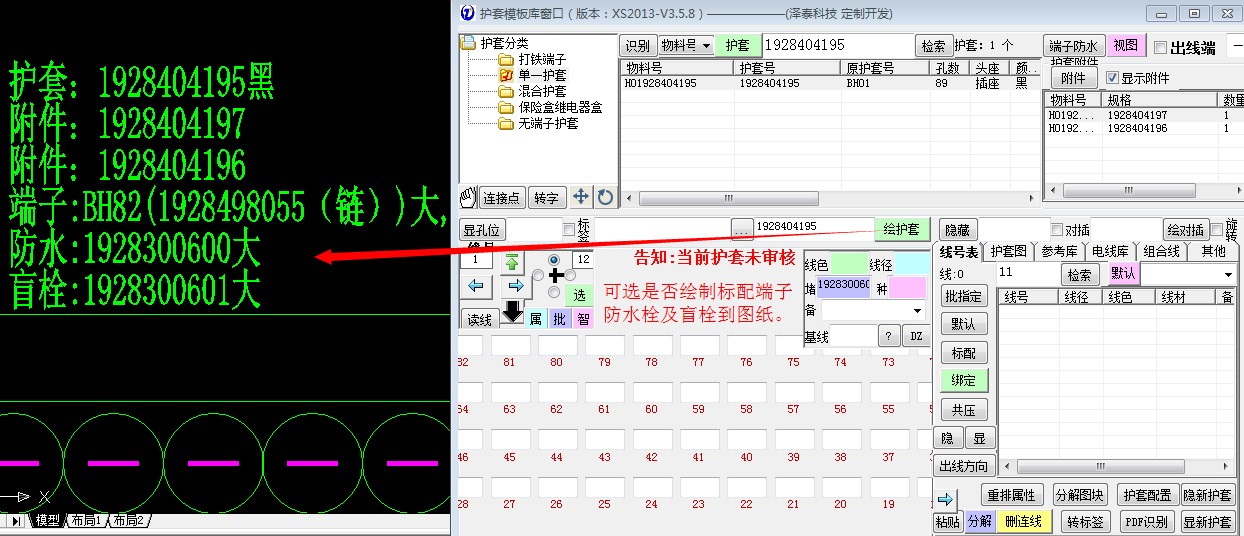Click the blue right arrow above 粘贴
Image resolution: width=1244 pixels, height=536 pixels.
click(945, 498)
